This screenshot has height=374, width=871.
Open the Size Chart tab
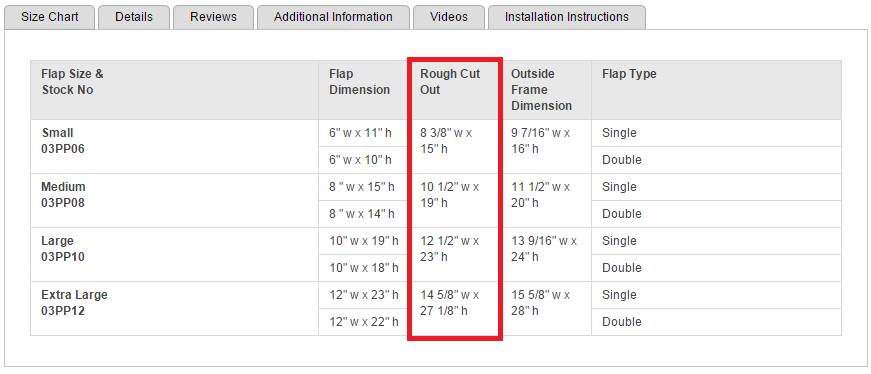(x=49, y=17)
